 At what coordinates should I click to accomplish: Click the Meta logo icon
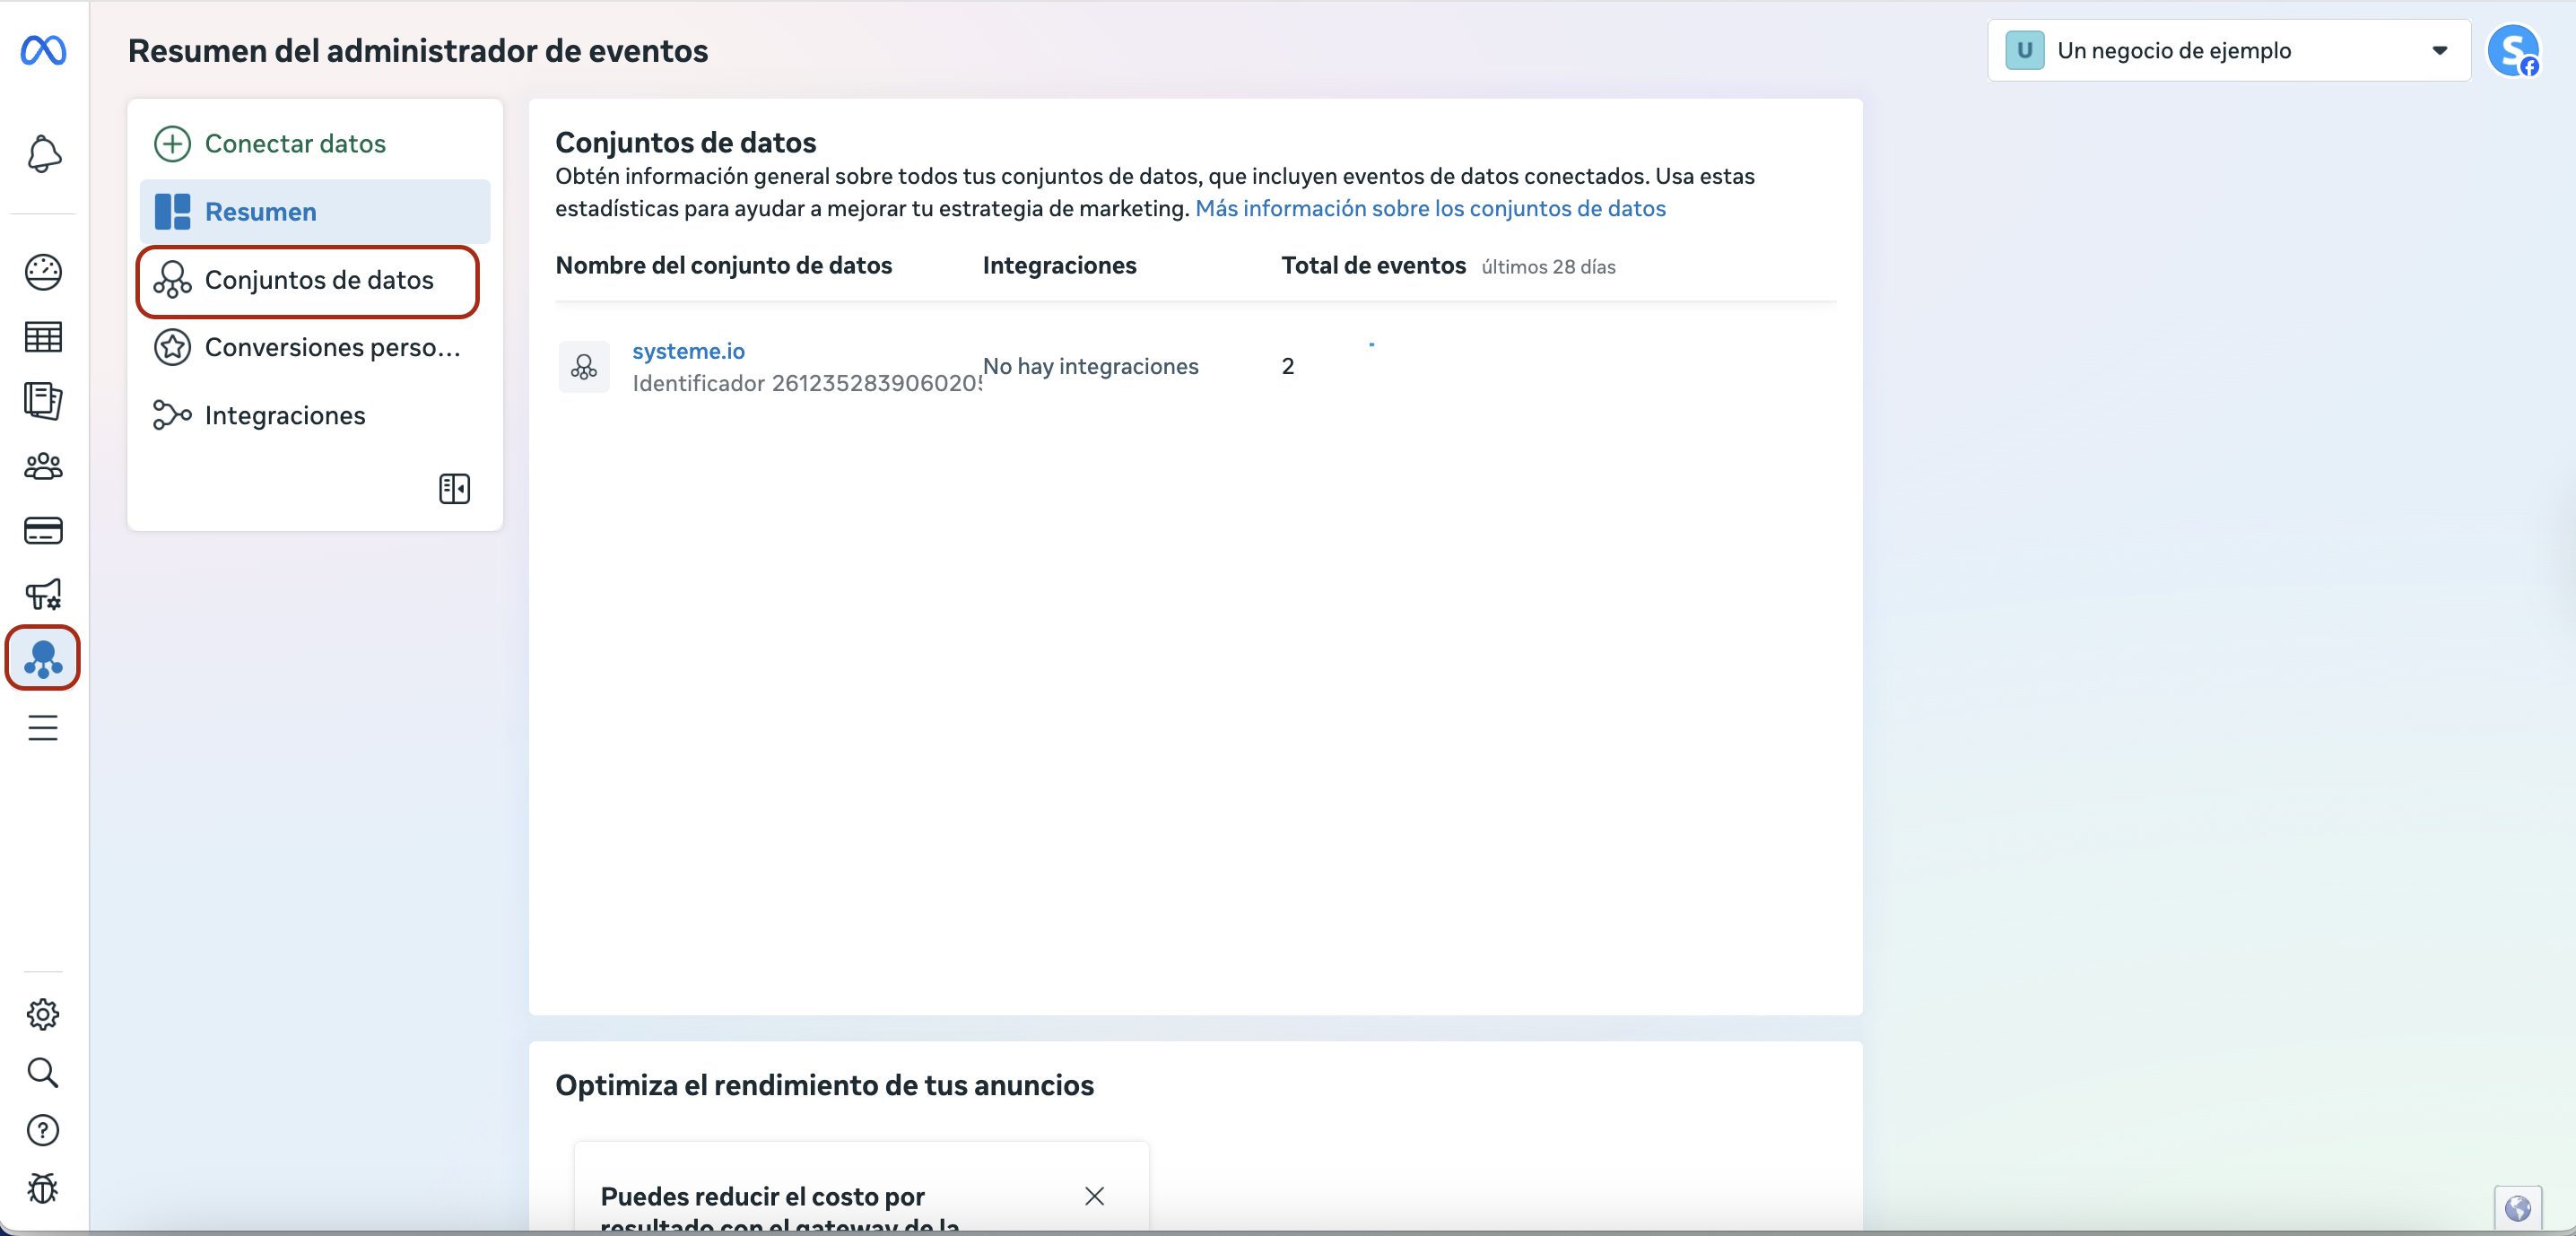point(43,50)
